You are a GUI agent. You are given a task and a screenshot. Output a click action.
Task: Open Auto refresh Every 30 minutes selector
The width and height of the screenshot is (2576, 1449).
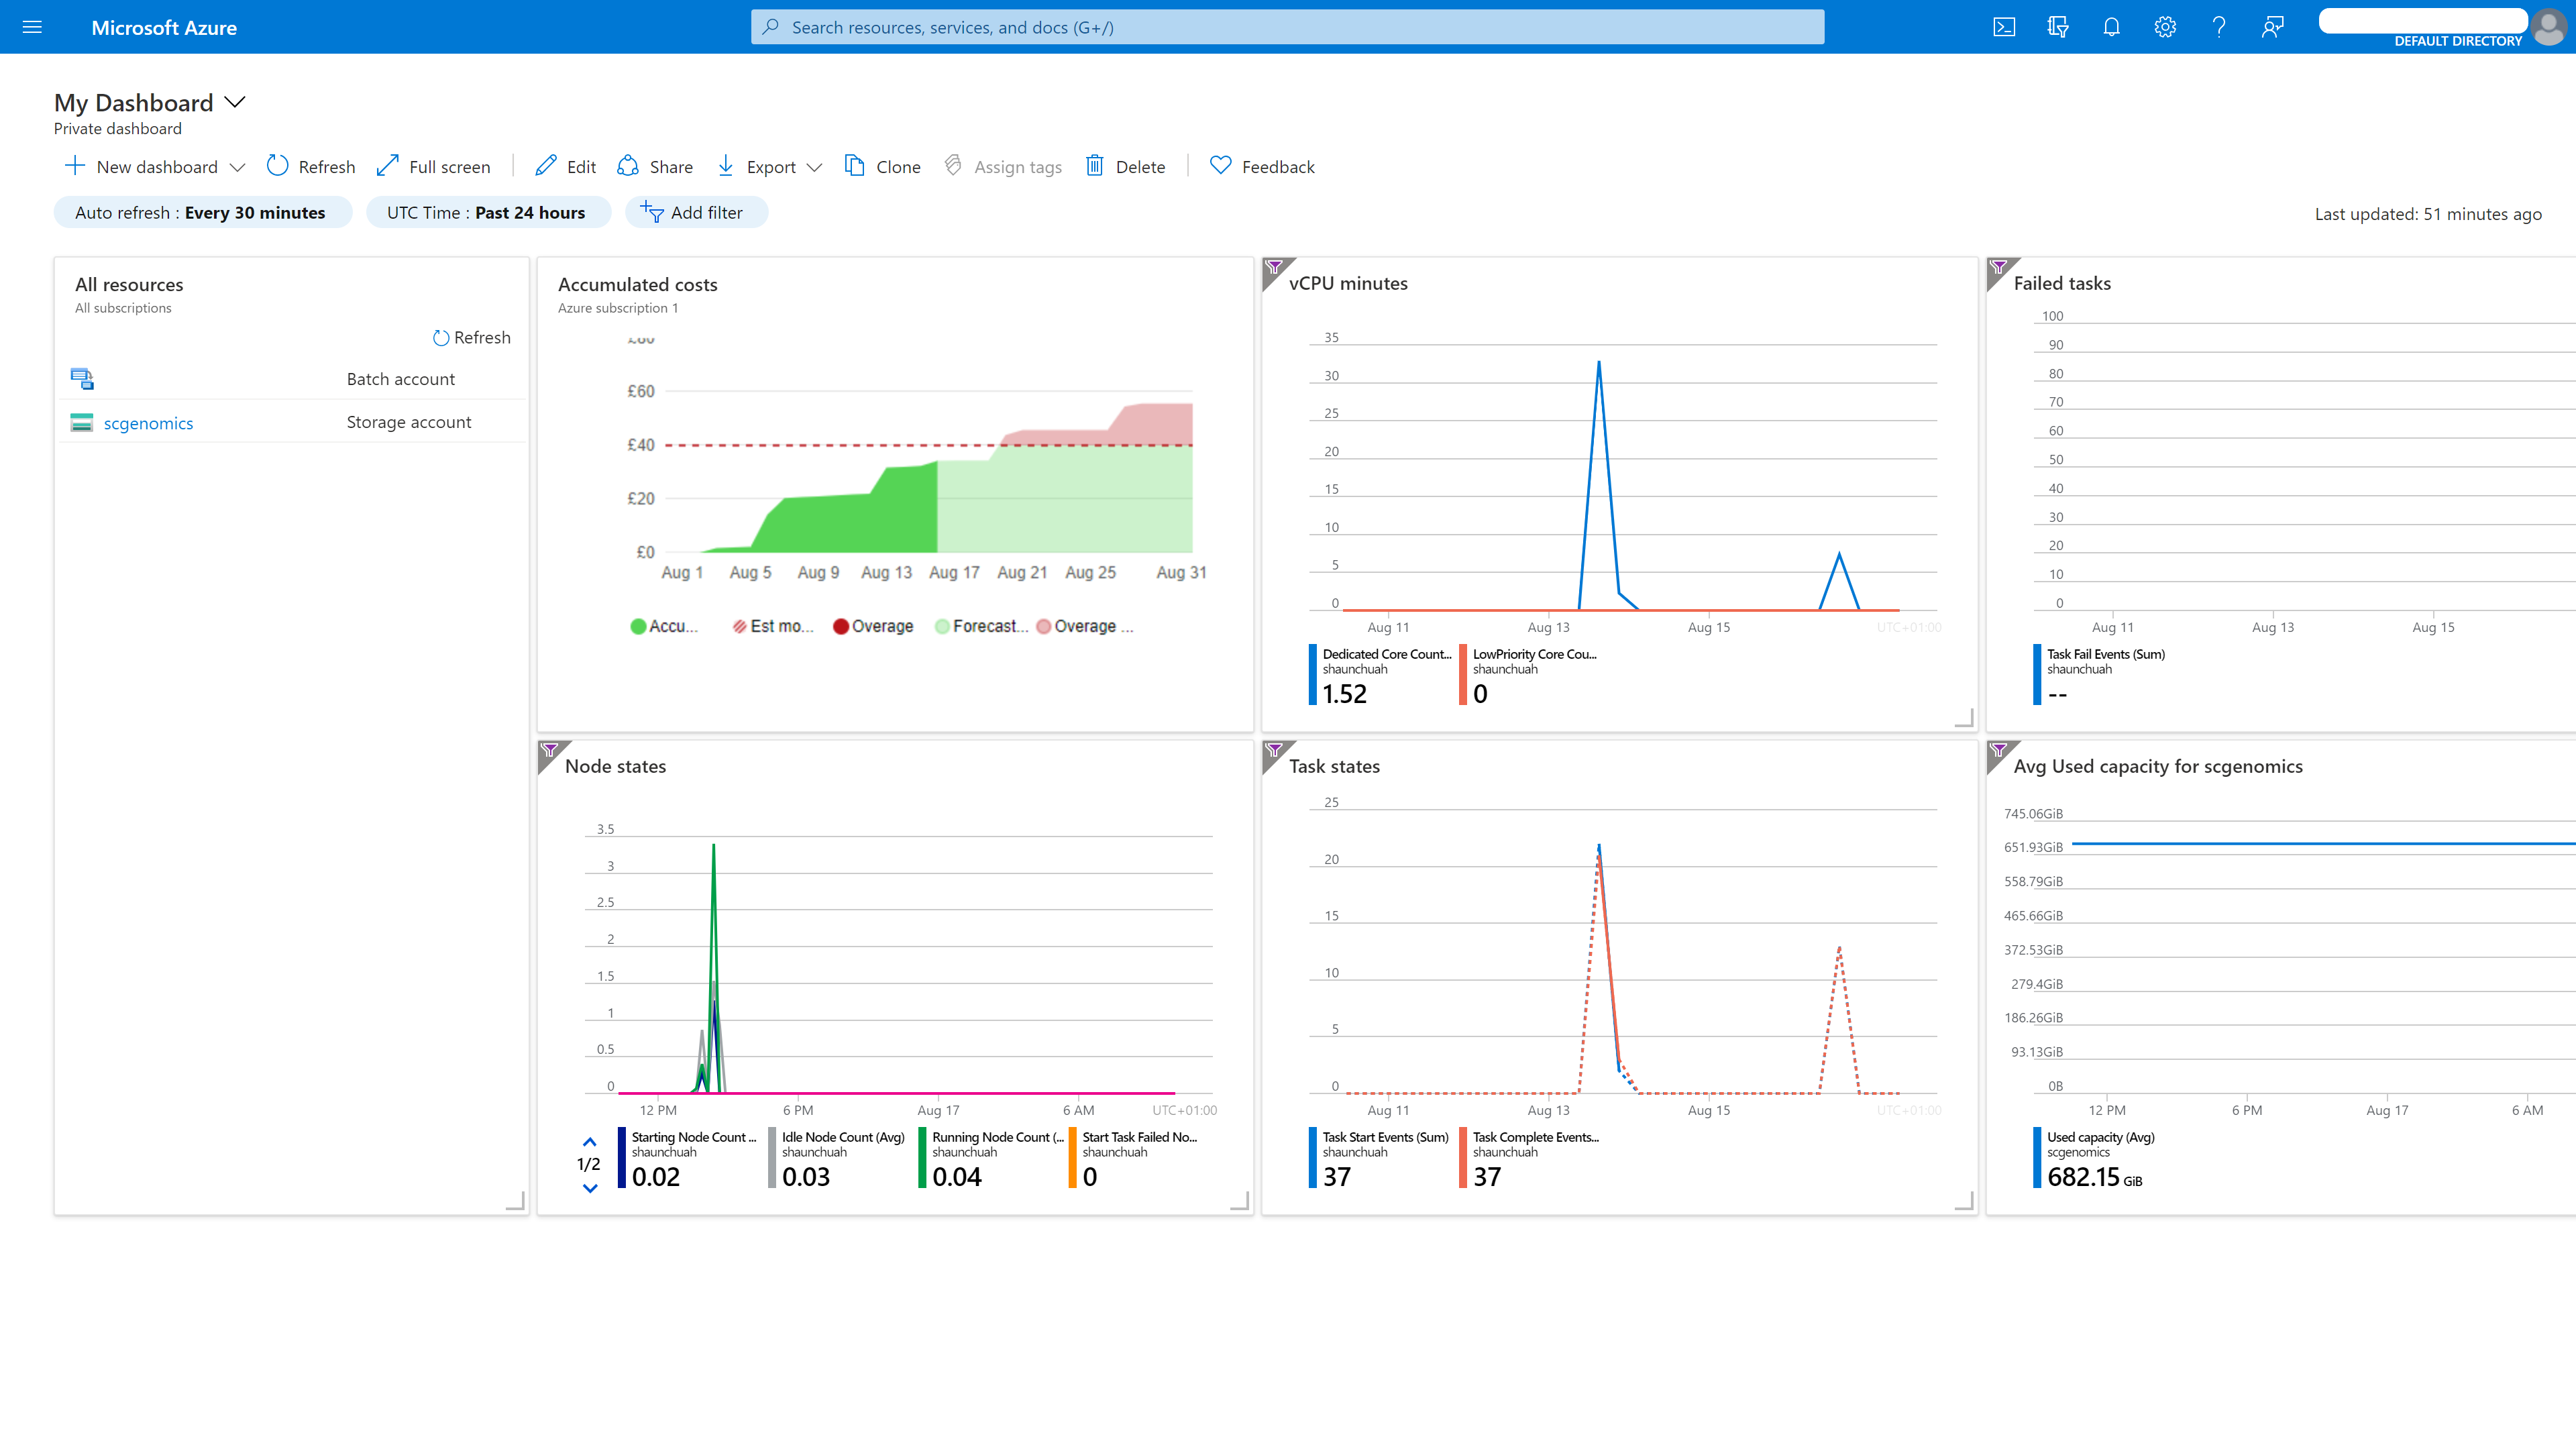pos(203,213)
